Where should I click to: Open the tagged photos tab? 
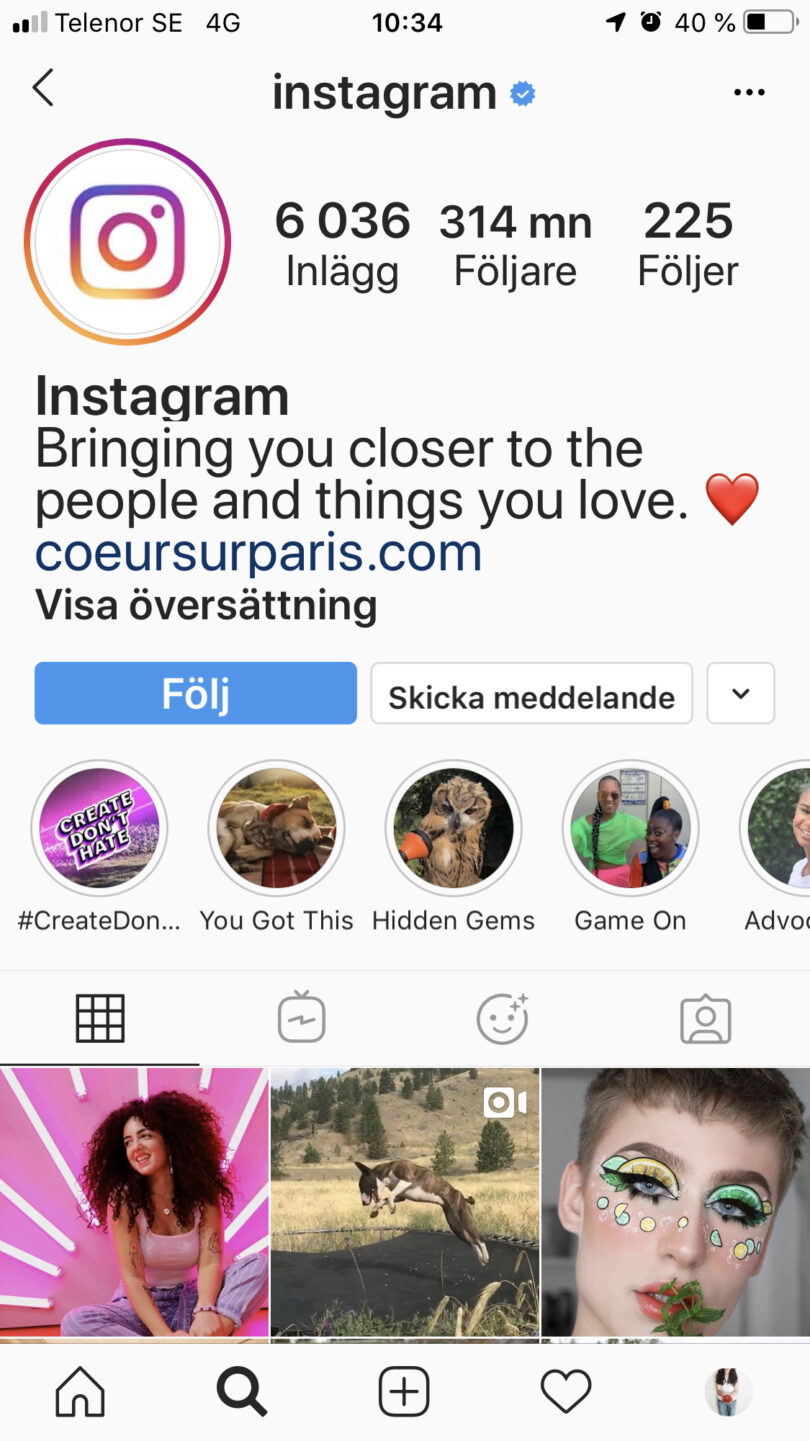tap(706, 1019)
